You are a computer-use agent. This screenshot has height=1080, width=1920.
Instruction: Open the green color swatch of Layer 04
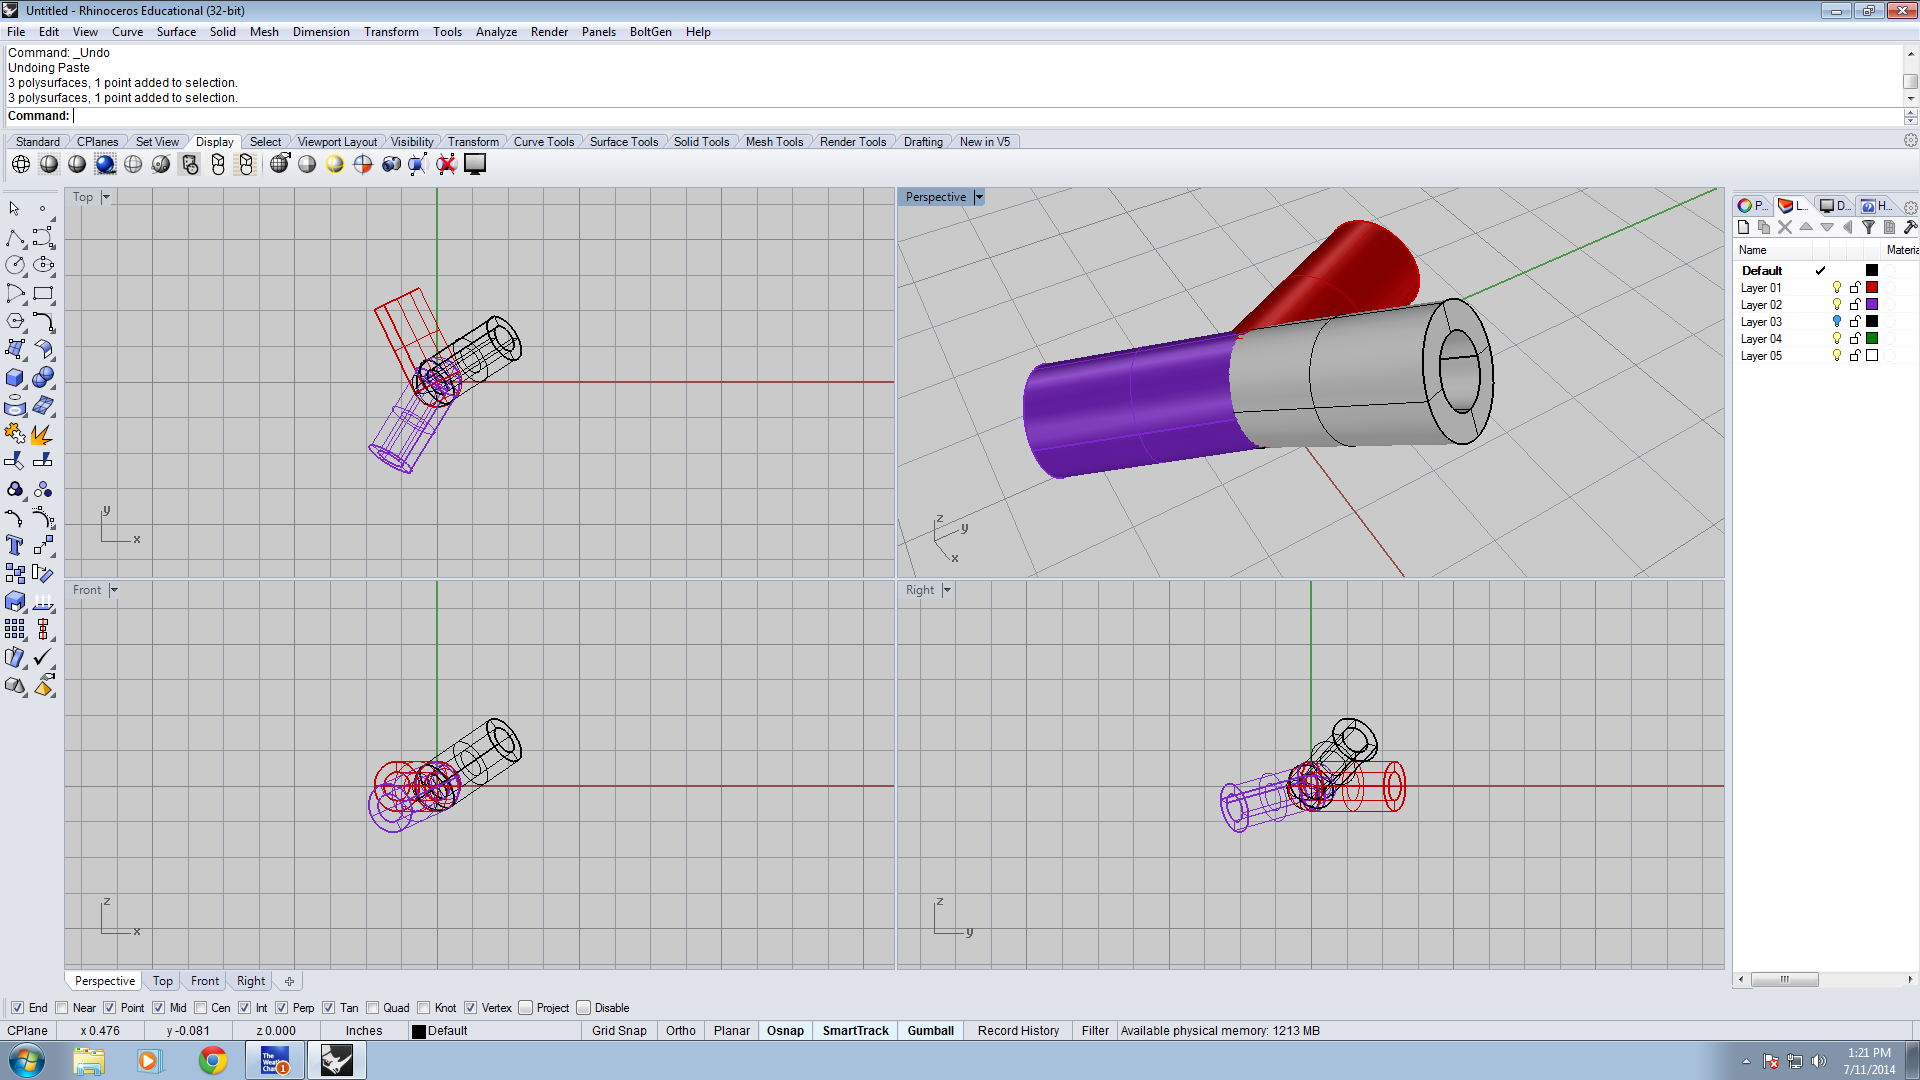[1872, 339]
